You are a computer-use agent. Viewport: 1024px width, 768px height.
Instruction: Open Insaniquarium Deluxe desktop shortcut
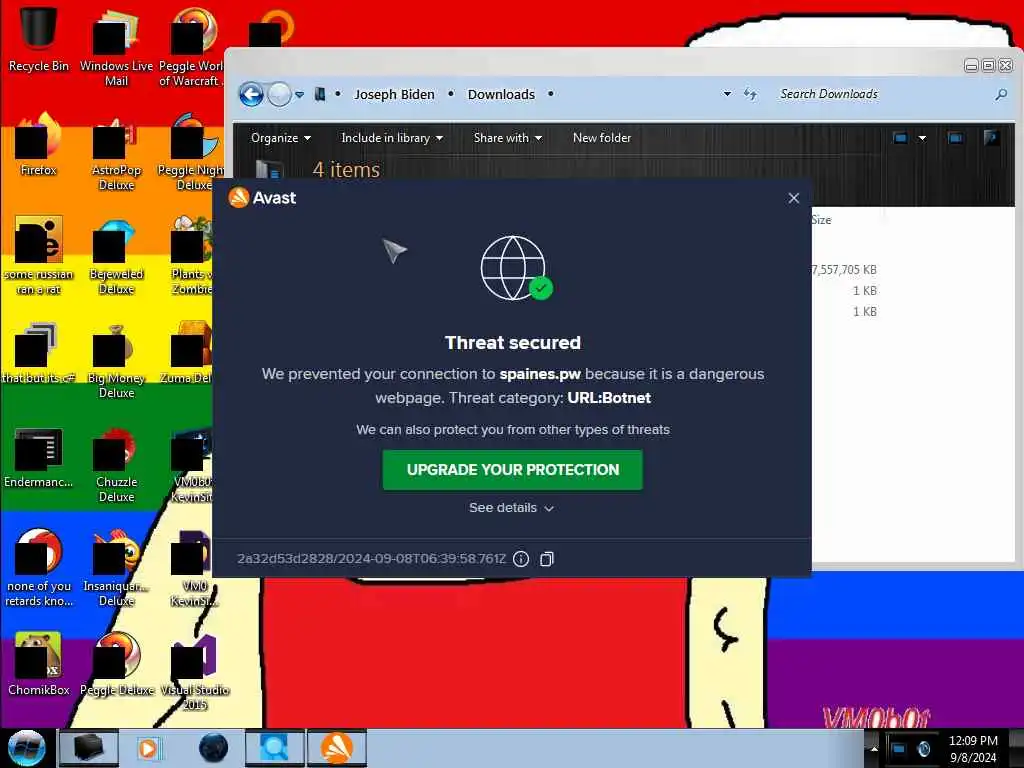coord(116,568)
